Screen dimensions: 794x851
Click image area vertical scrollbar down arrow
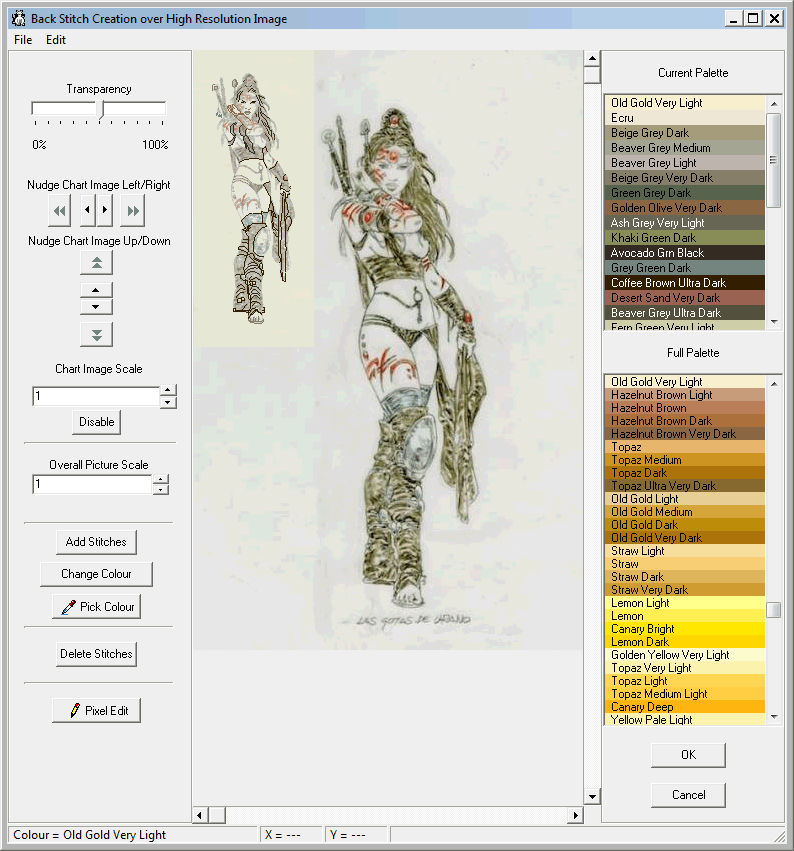click(592, 797)
